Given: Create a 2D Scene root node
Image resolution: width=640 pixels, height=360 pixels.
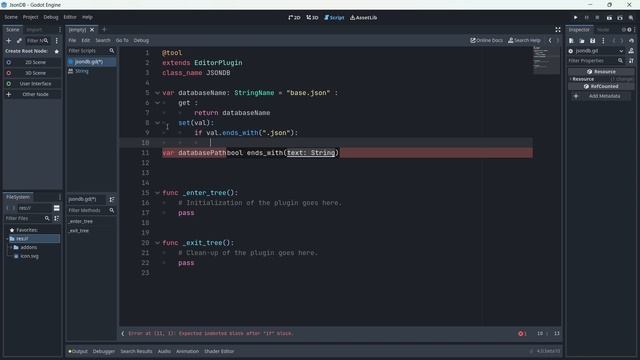Looking at the screenshot, I should [x=32, y=62].
